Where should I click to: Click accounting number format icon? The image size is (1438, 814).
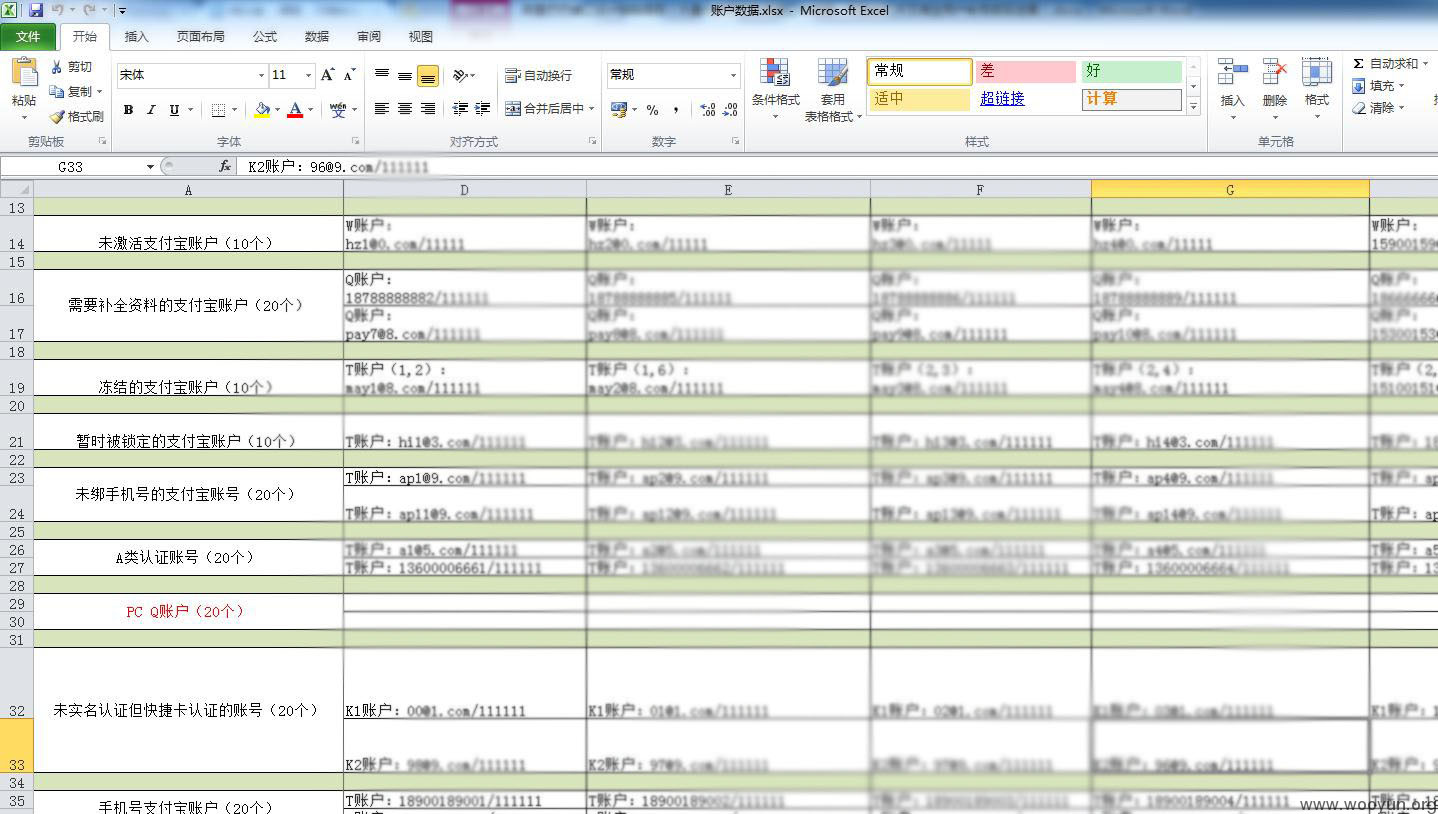click(619, 110)
